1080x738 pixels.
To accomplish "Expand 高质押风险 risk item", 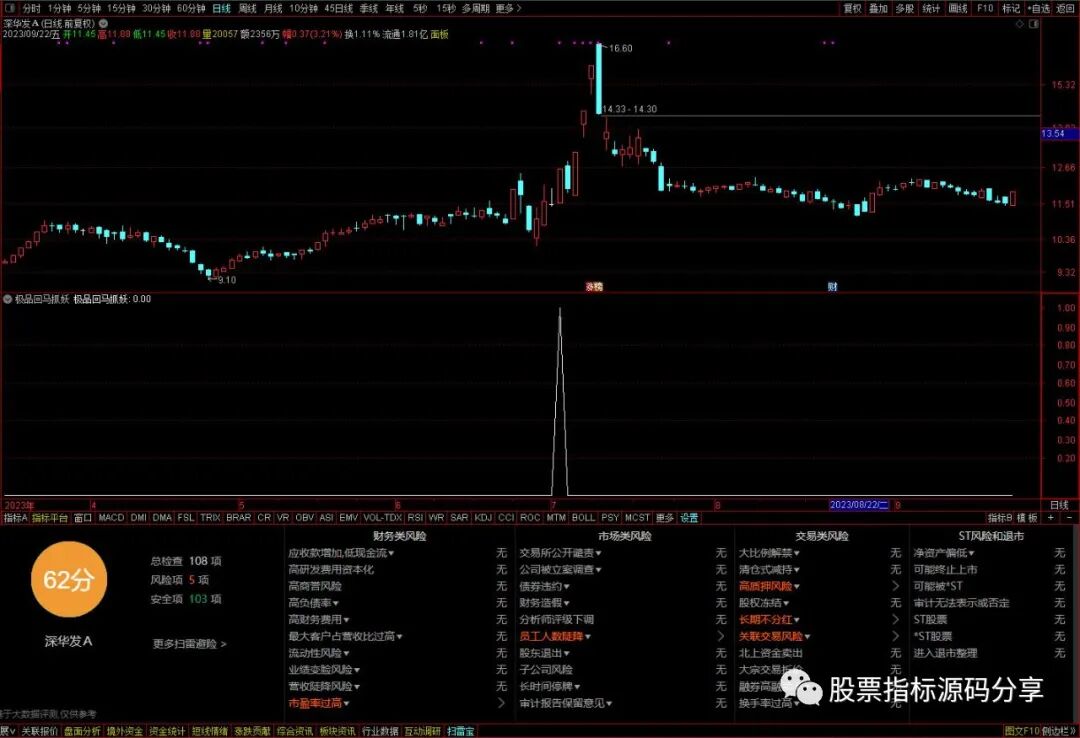I will pos(769,586).
